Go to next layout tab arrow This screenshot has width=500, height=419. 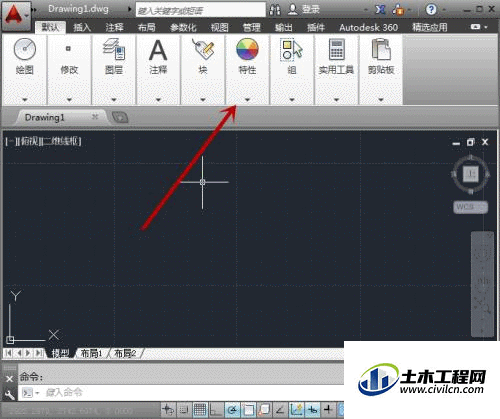[29, 353]
